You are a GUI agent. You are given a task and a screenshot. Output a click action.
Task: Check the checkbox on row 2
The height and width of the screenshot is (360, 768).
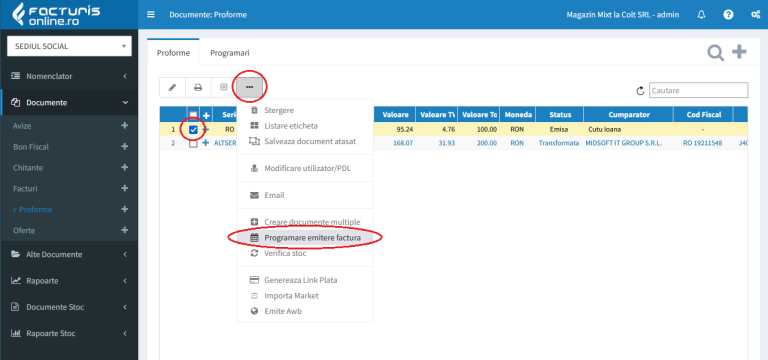tap(193, 144)
